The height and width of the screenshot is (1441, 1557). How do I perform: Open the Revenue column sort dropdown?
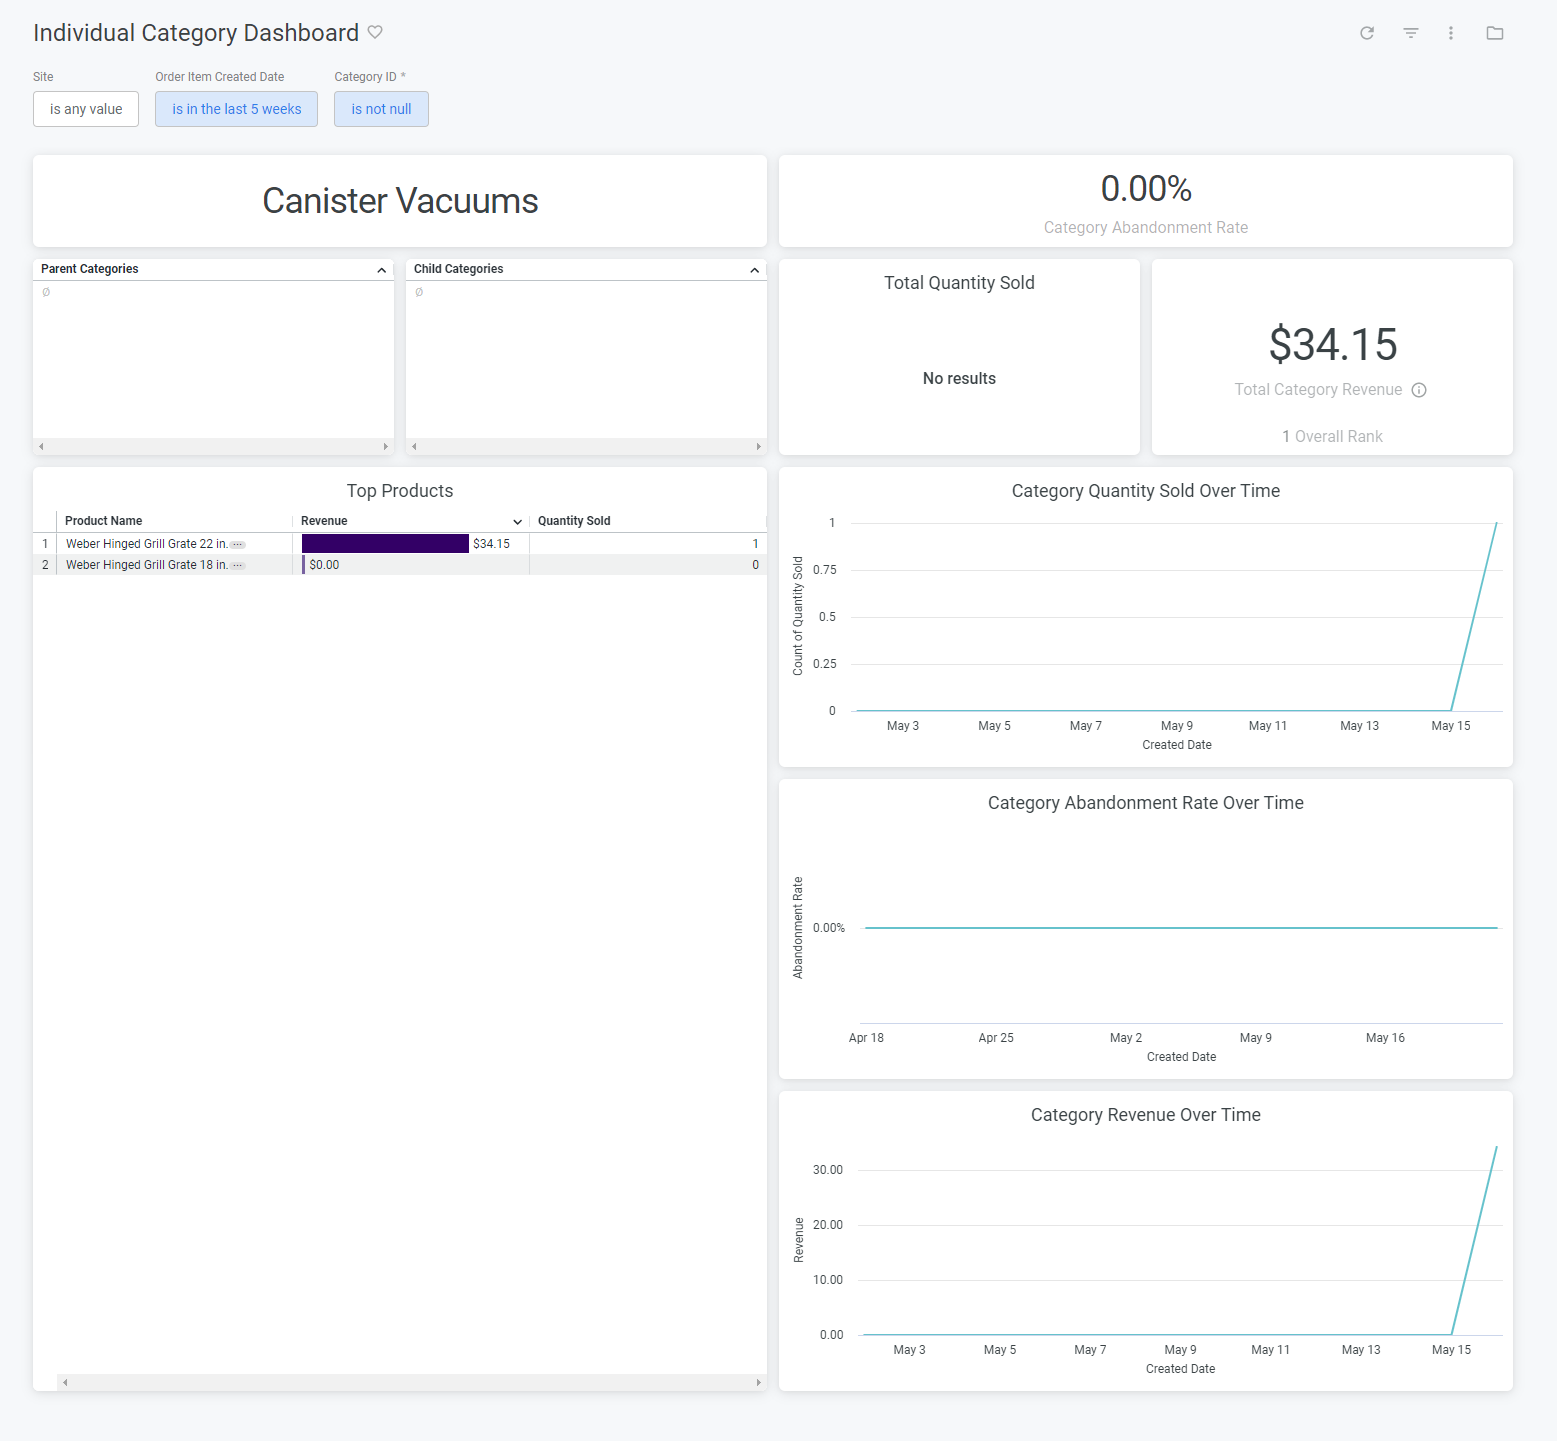click(x=516, y=520)
